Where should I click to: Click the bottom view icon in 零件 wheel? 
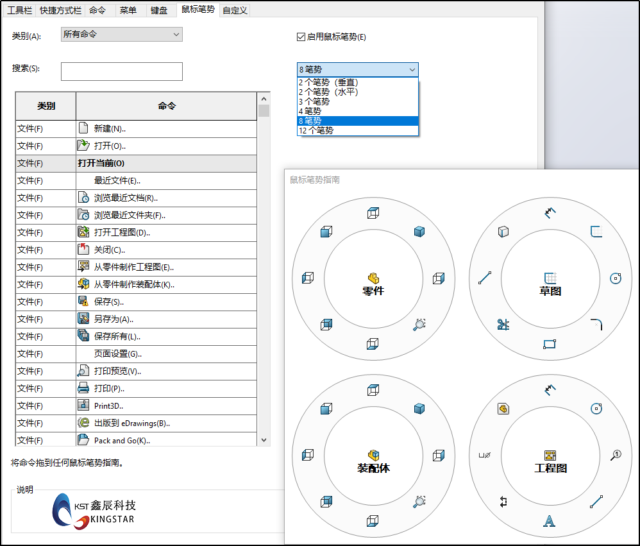click(373, 344)
